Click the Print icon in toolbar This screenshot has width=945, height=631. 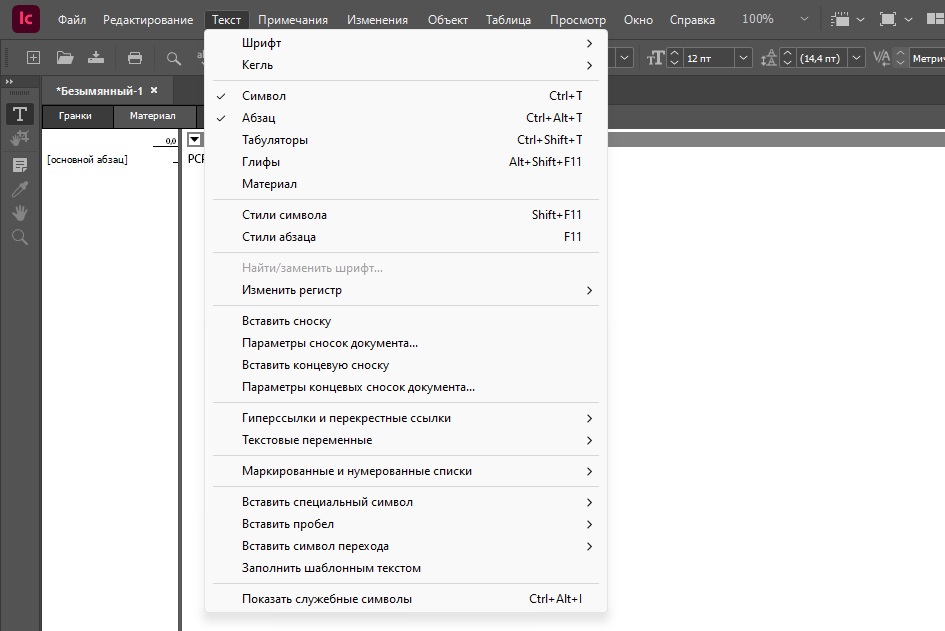pos(135,58)
